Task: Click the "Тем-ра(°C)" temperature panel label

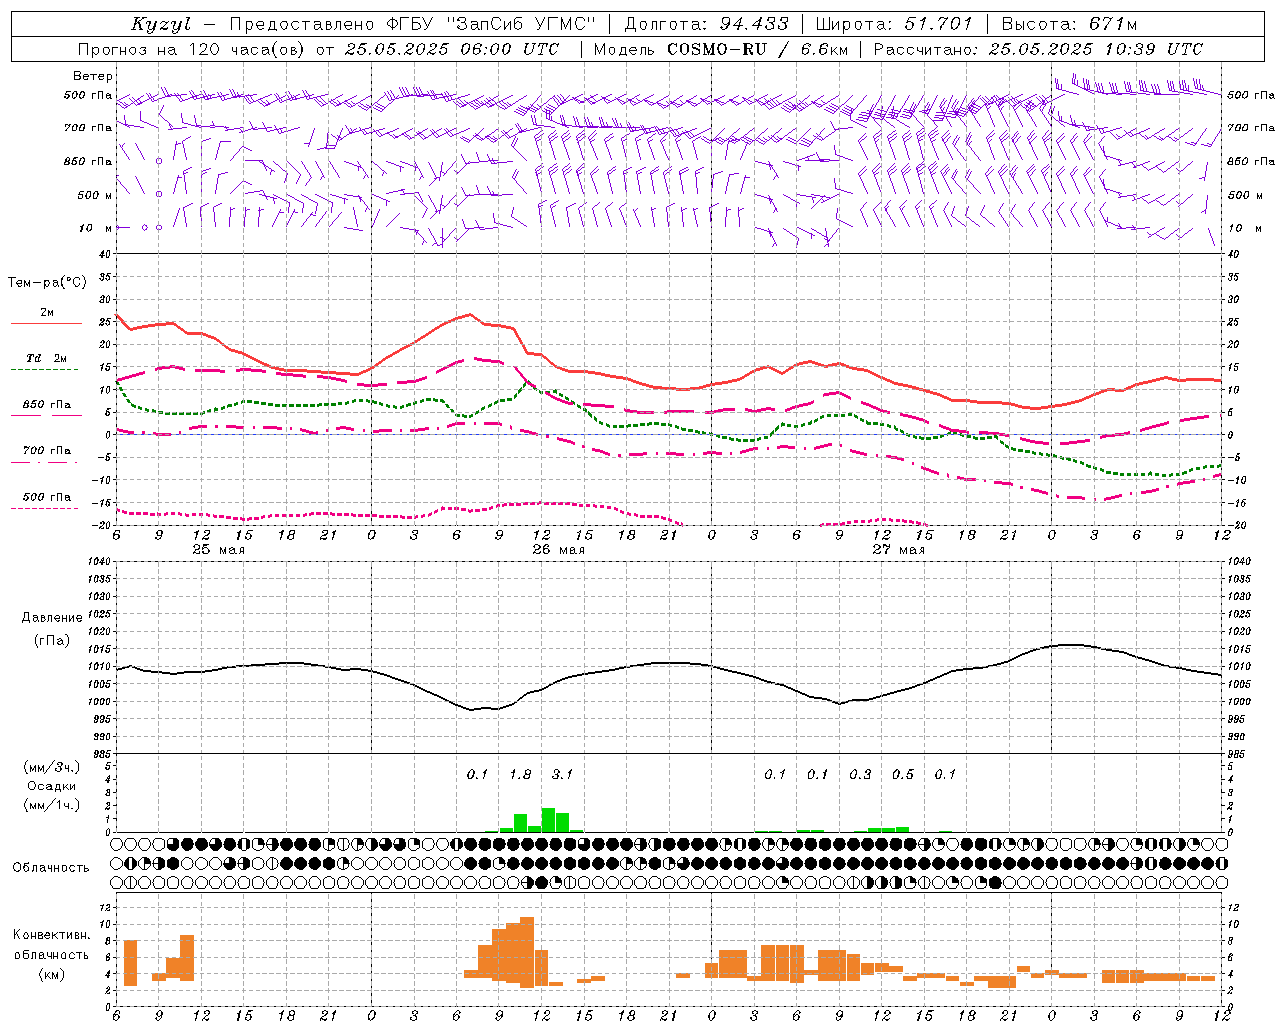Action: 47,283
